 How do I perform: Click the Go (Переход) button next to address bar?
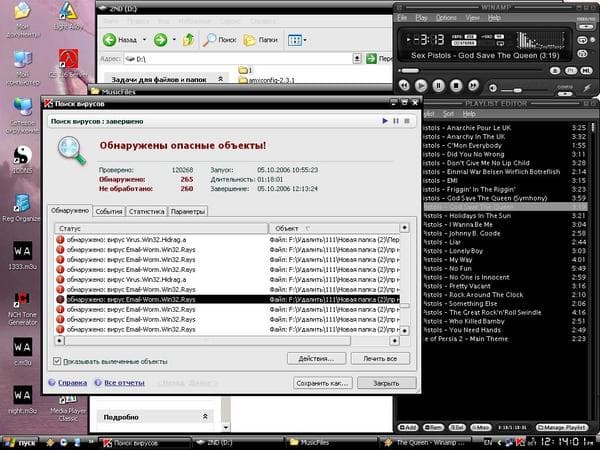coord(379,59)
